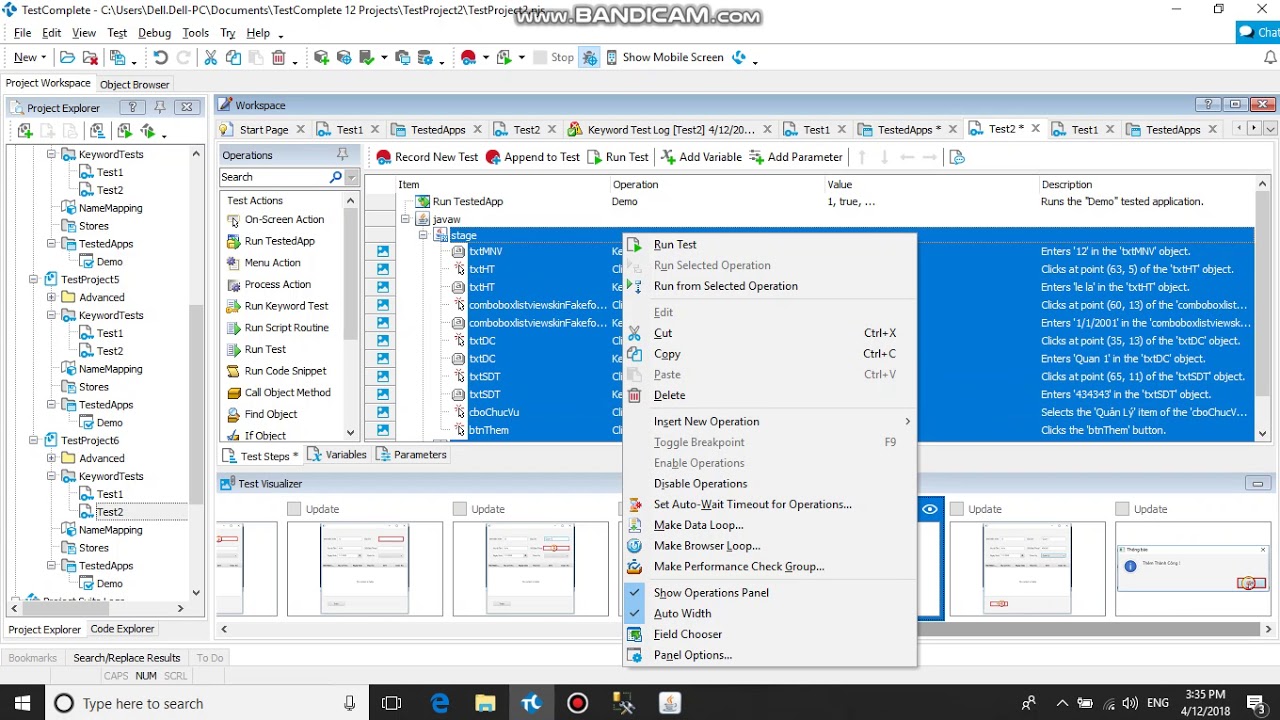Click the pin icon in Operations panel
The width and height of the screenshot is (1280, 720).
point(342,155)
